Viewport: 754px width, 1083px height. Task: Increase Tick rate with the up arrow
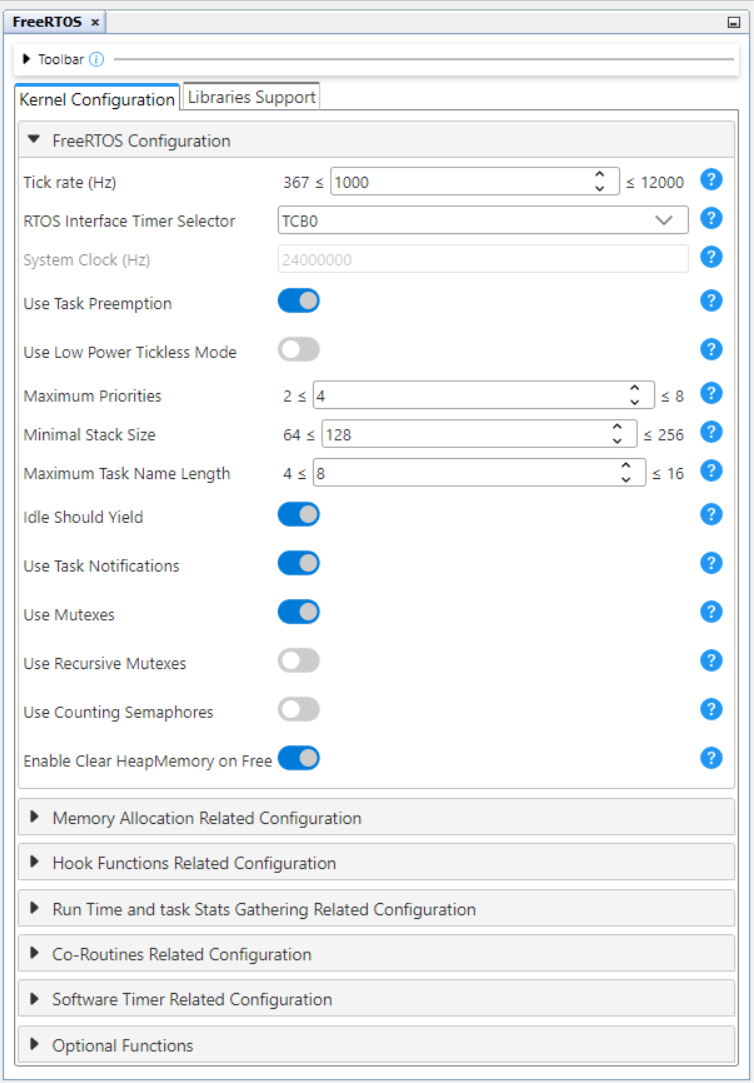coord(600,175)
